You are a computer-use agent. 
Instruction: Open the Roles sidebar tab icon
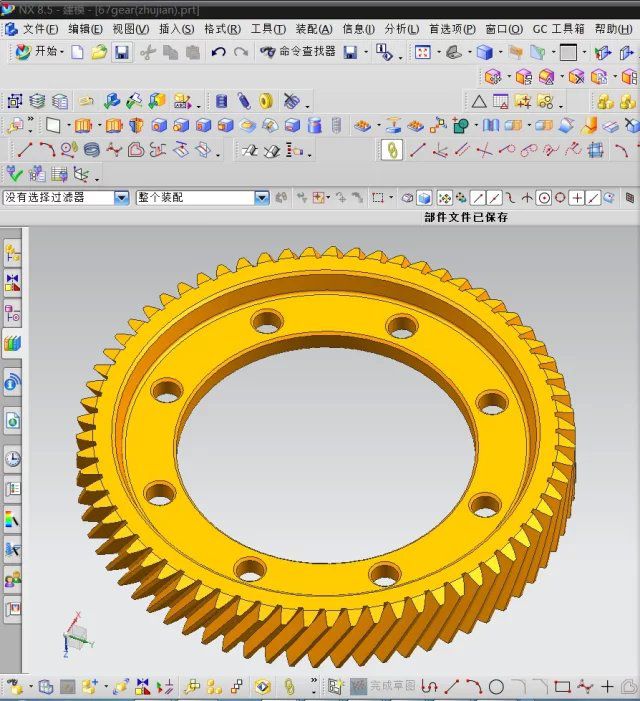point(13,578)
